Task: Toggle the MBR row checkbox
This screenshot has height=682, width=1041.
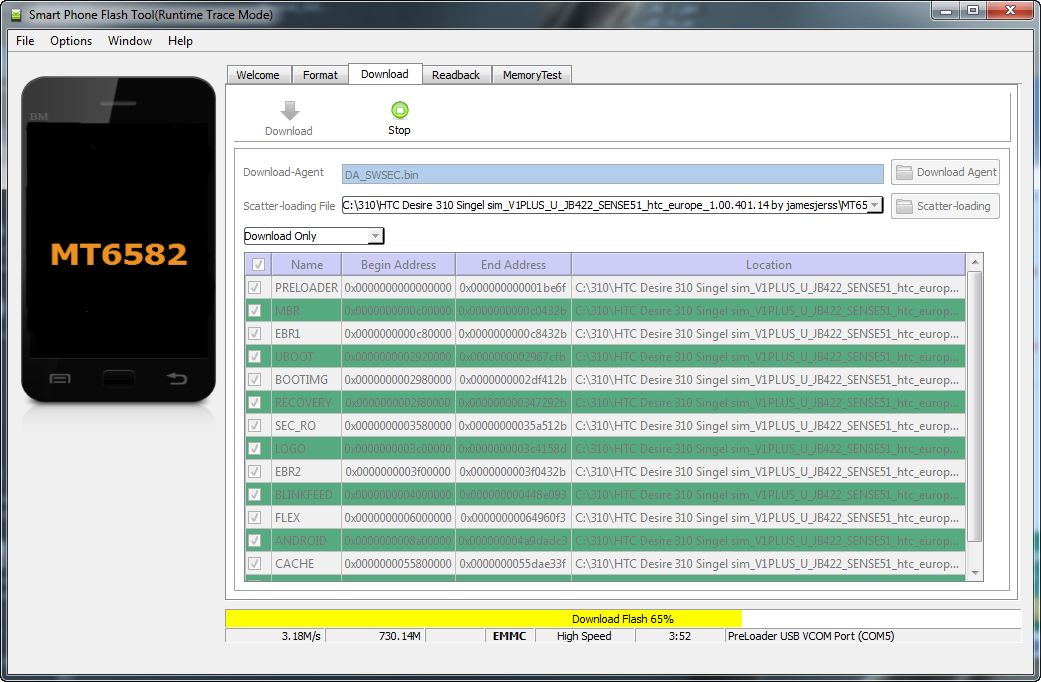Action: pos(254,311)
